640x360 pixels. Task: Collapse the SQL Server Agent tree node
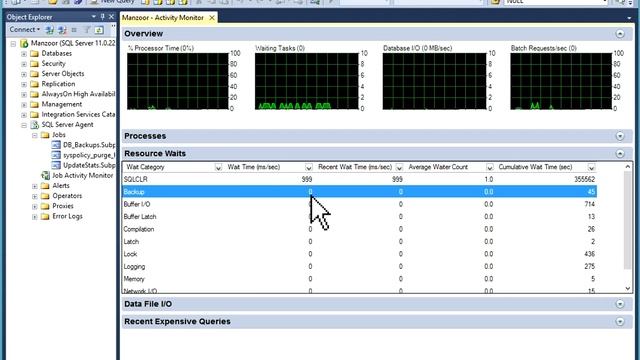pyautogui.click(x=24, y=125)
